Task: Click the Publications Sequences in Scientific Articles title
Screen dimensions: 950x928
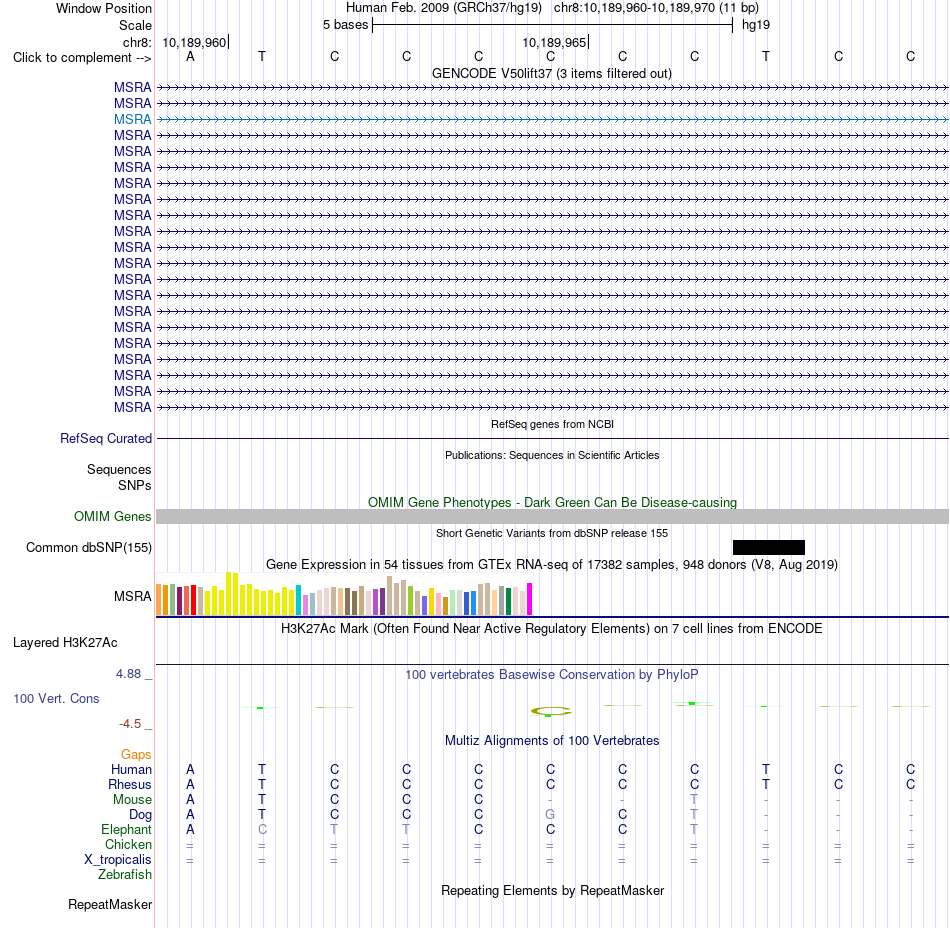Action: [552, 455]
